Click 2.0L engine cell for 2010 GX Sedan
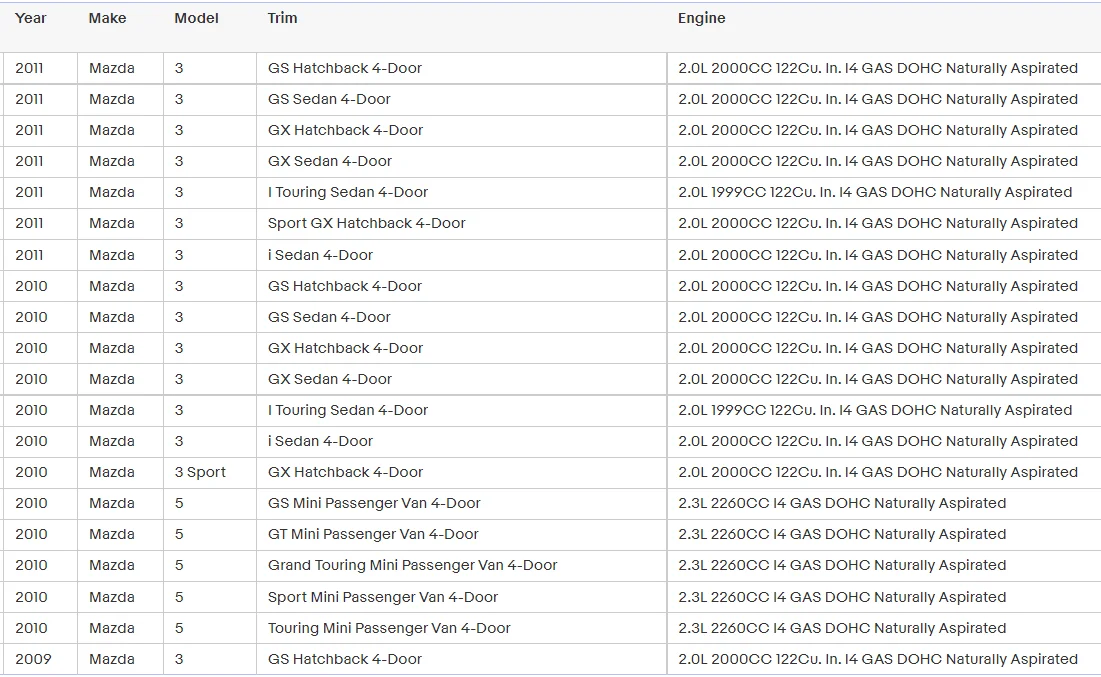This screenshot has height=677, width=1101. pyautogui.click(x=884, y=379)
